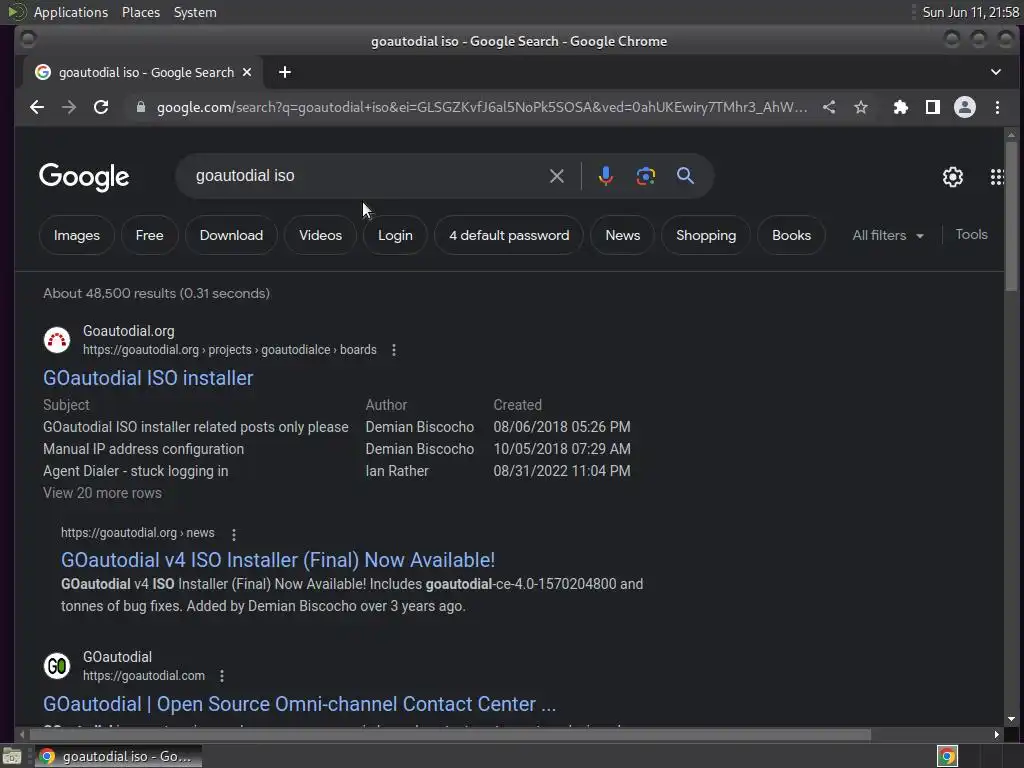Open the System menu
The image size is (1024, 768).
point(195,12)
